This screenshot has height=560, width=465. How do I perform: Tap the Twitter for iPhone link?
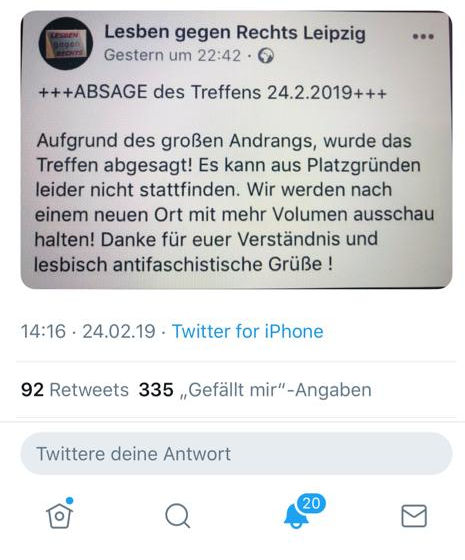click(x=248, y=331)
